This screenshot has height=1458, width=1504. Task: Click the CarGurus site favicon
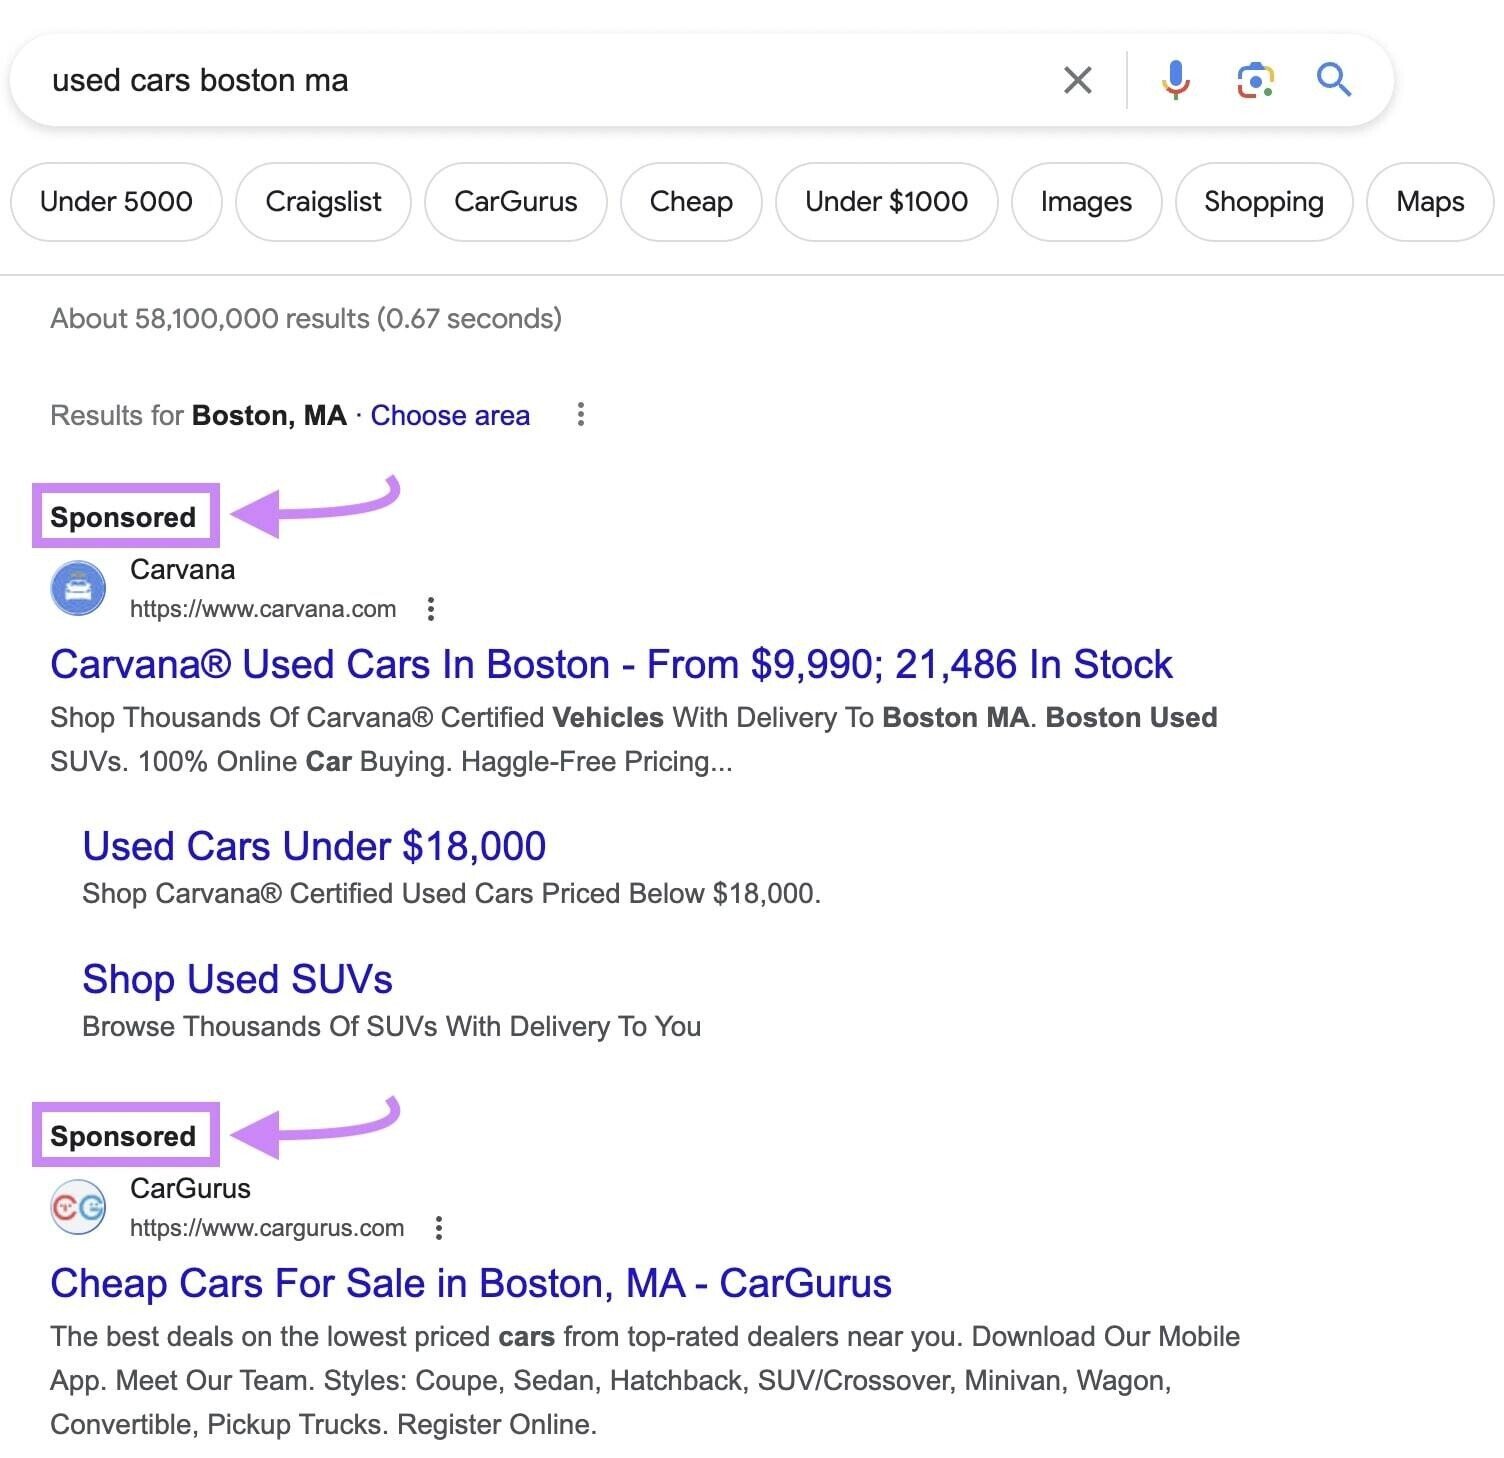[78, 1206]
